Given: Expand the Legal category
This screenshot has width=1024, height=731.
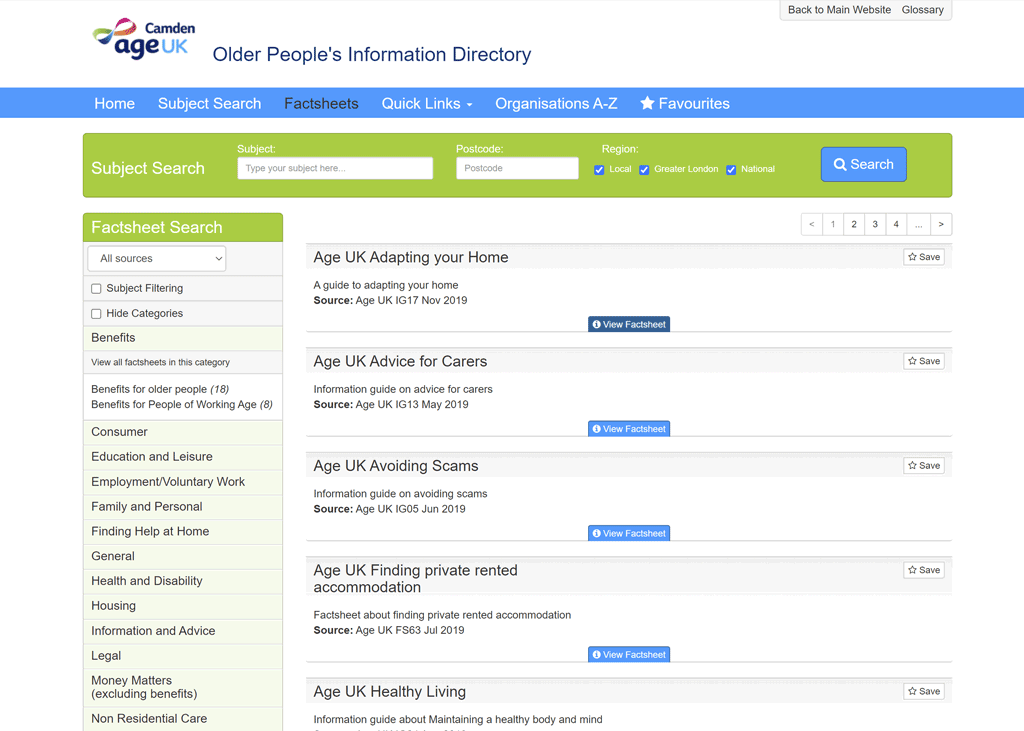Looking at the screenshot, I should [x=183, y=655].
